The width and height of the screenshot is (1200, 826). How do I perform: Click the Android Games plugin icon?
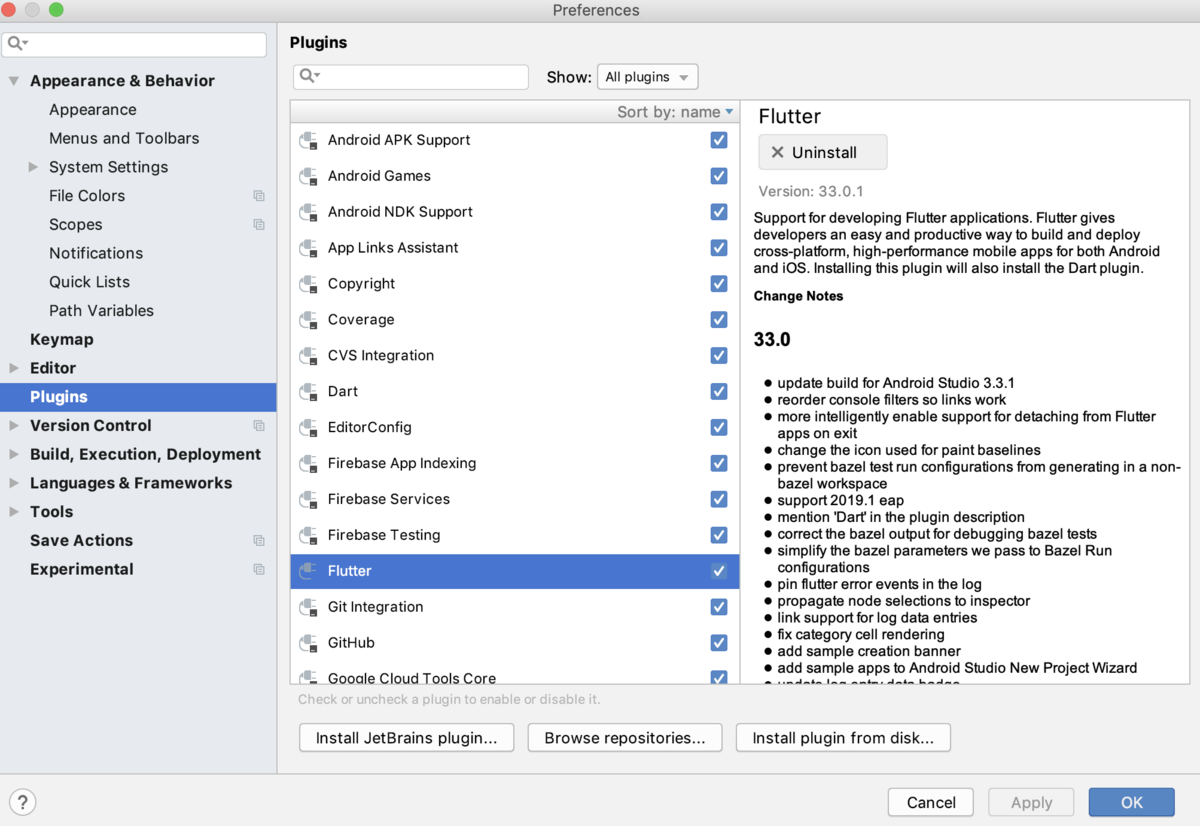pos(308,177)
